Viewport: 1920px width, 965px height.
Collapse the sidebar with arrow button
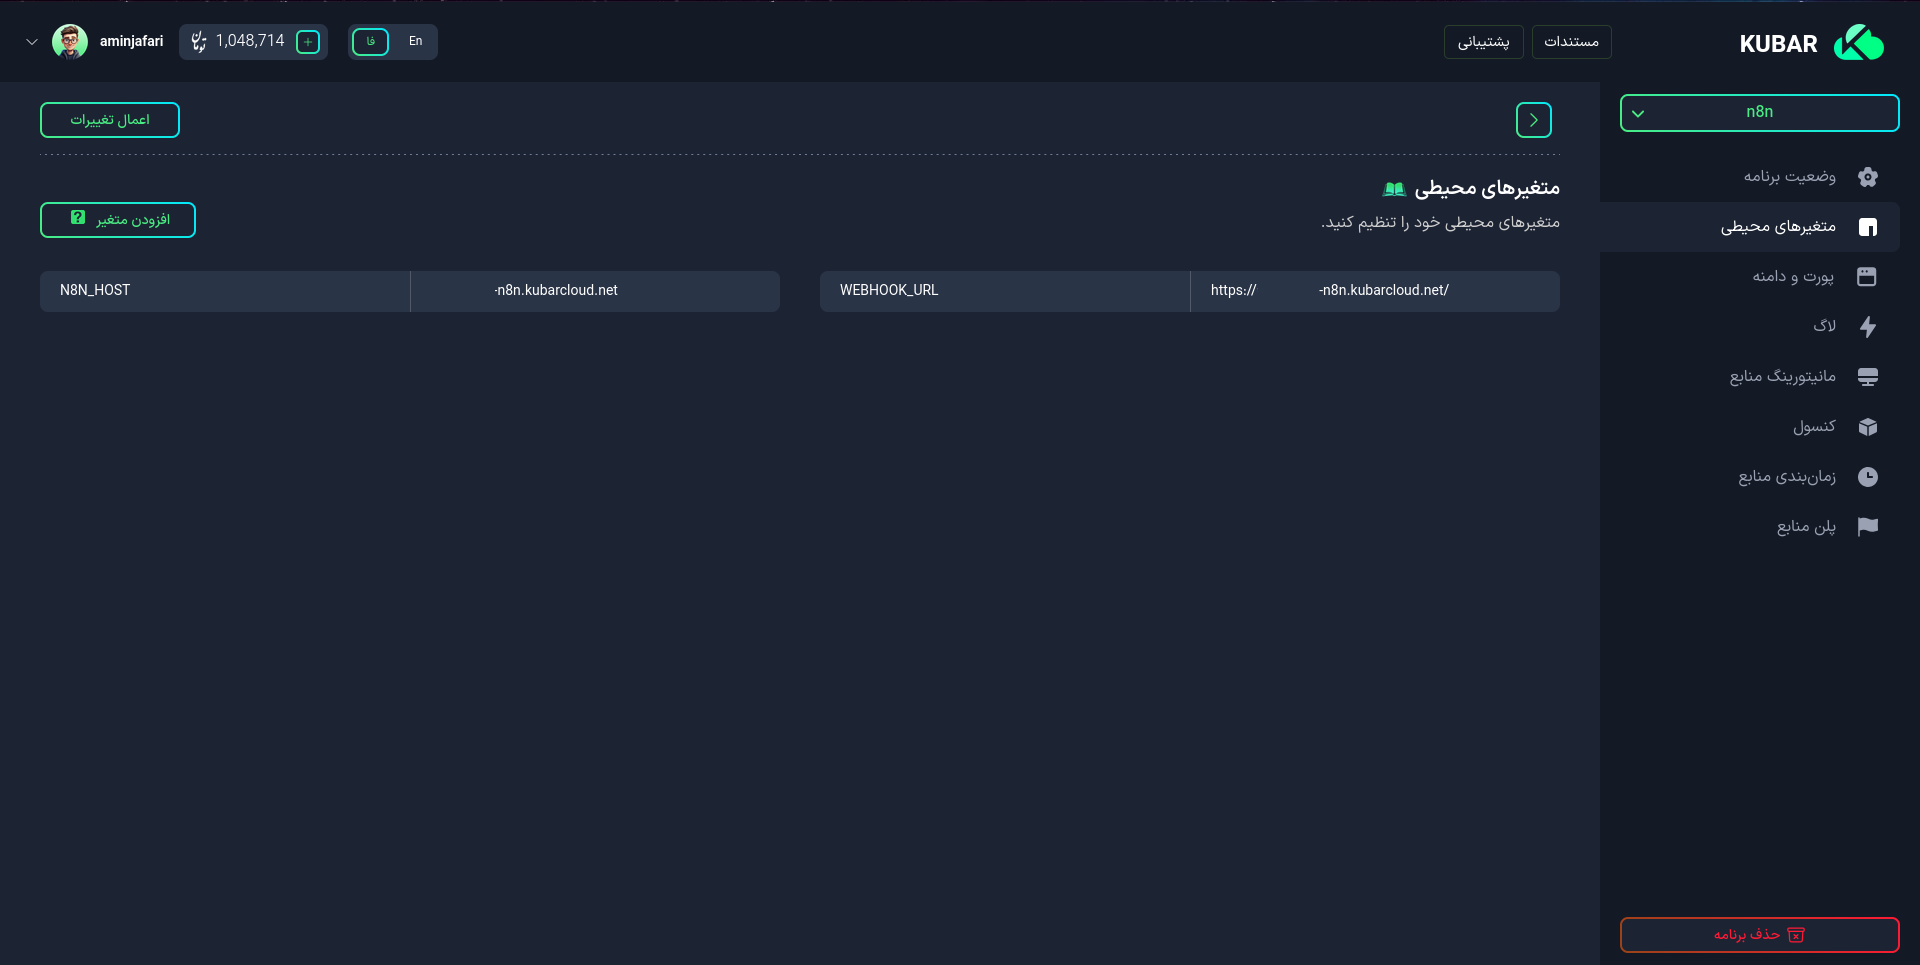pos(1533,120)
